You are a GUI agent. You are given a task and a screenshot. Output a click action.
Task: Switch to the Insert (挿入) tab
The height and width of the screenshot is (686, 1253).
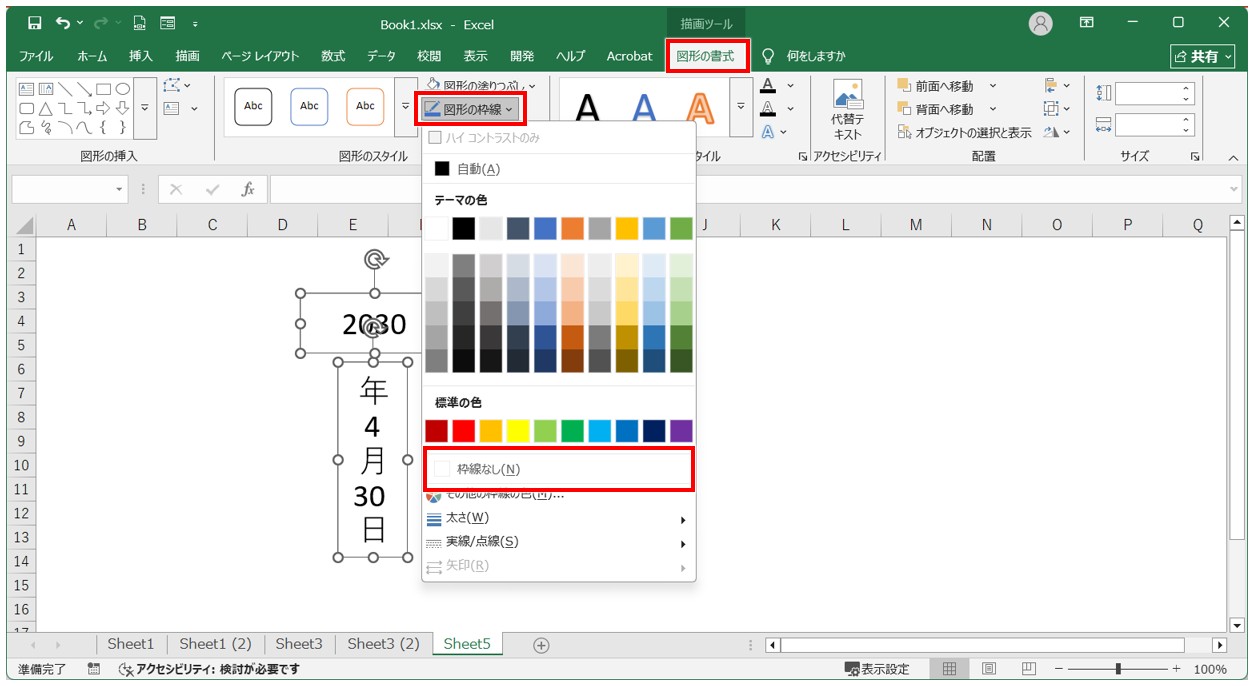[141, 56]
